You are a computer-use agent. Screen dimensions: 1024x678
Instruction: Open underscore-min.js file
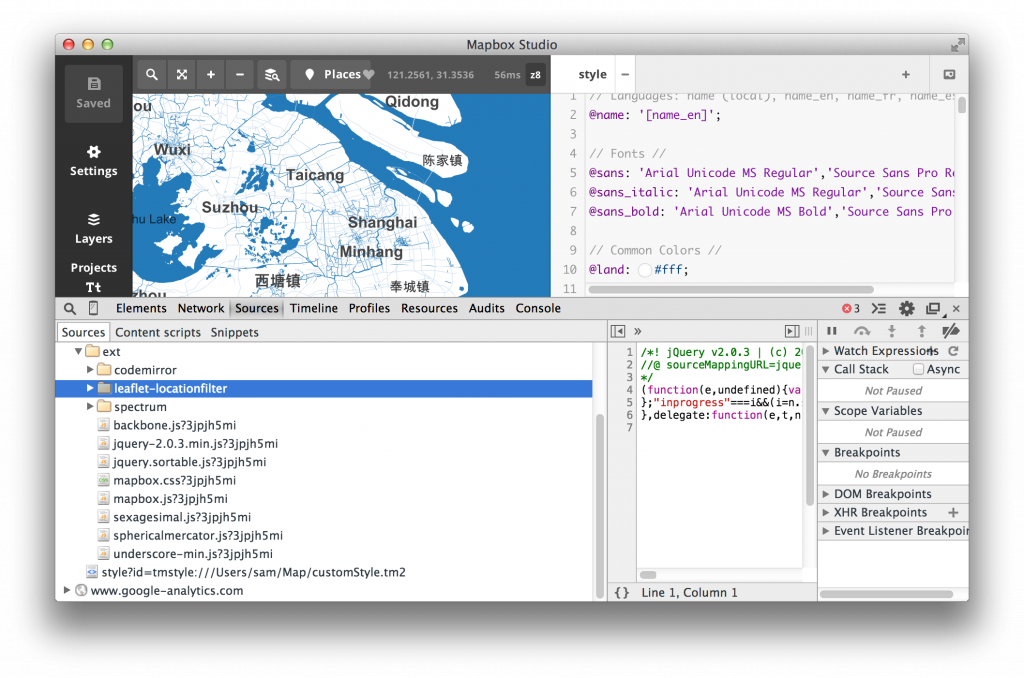pyautogui.click(x=193, y=553)
